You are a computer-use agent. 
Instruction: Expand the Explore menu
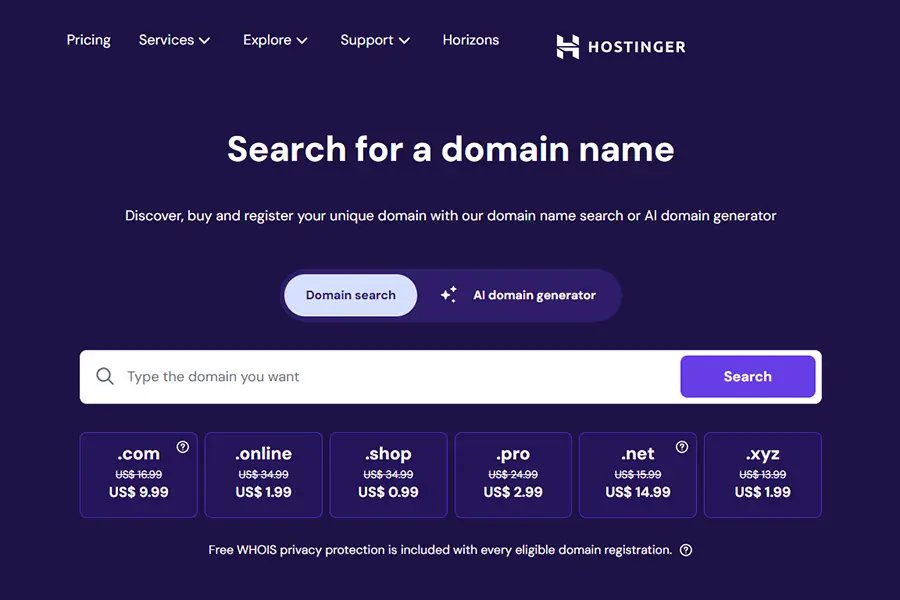click(x=276, y=40)
